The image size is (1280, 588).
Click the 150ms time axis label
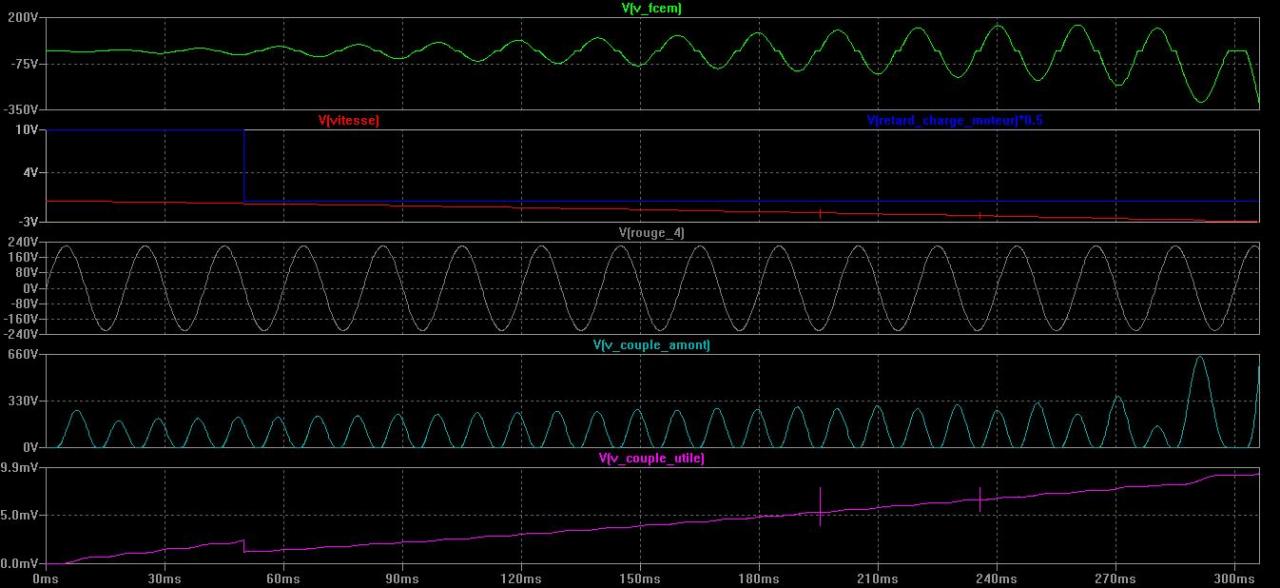[x=640, y=579]
